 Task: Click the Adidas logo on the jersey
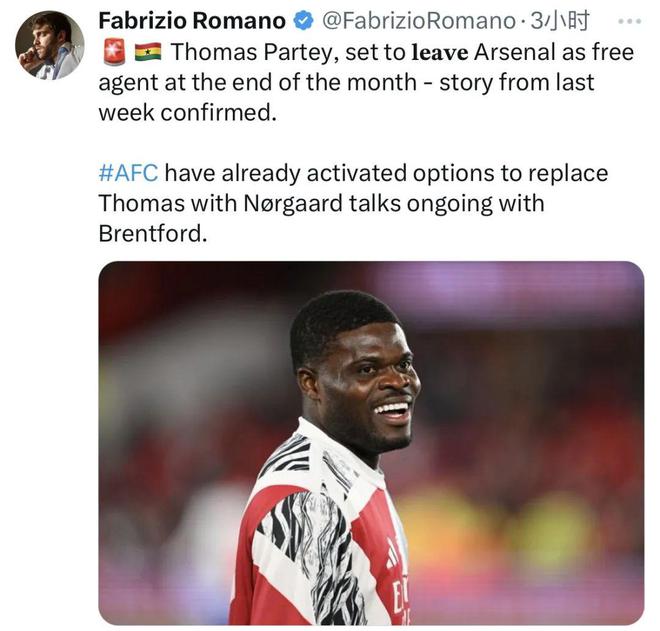pos(392,554)
